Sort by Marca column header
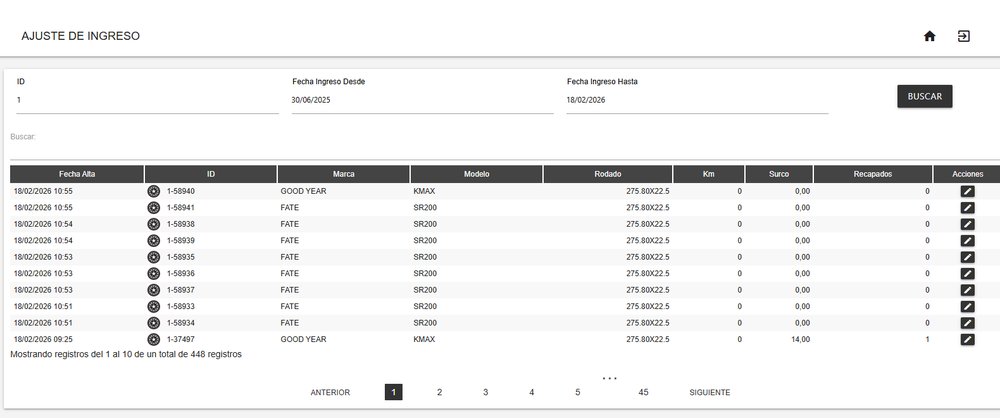The width and height of the screenshot is (1000, 418). 344,174
